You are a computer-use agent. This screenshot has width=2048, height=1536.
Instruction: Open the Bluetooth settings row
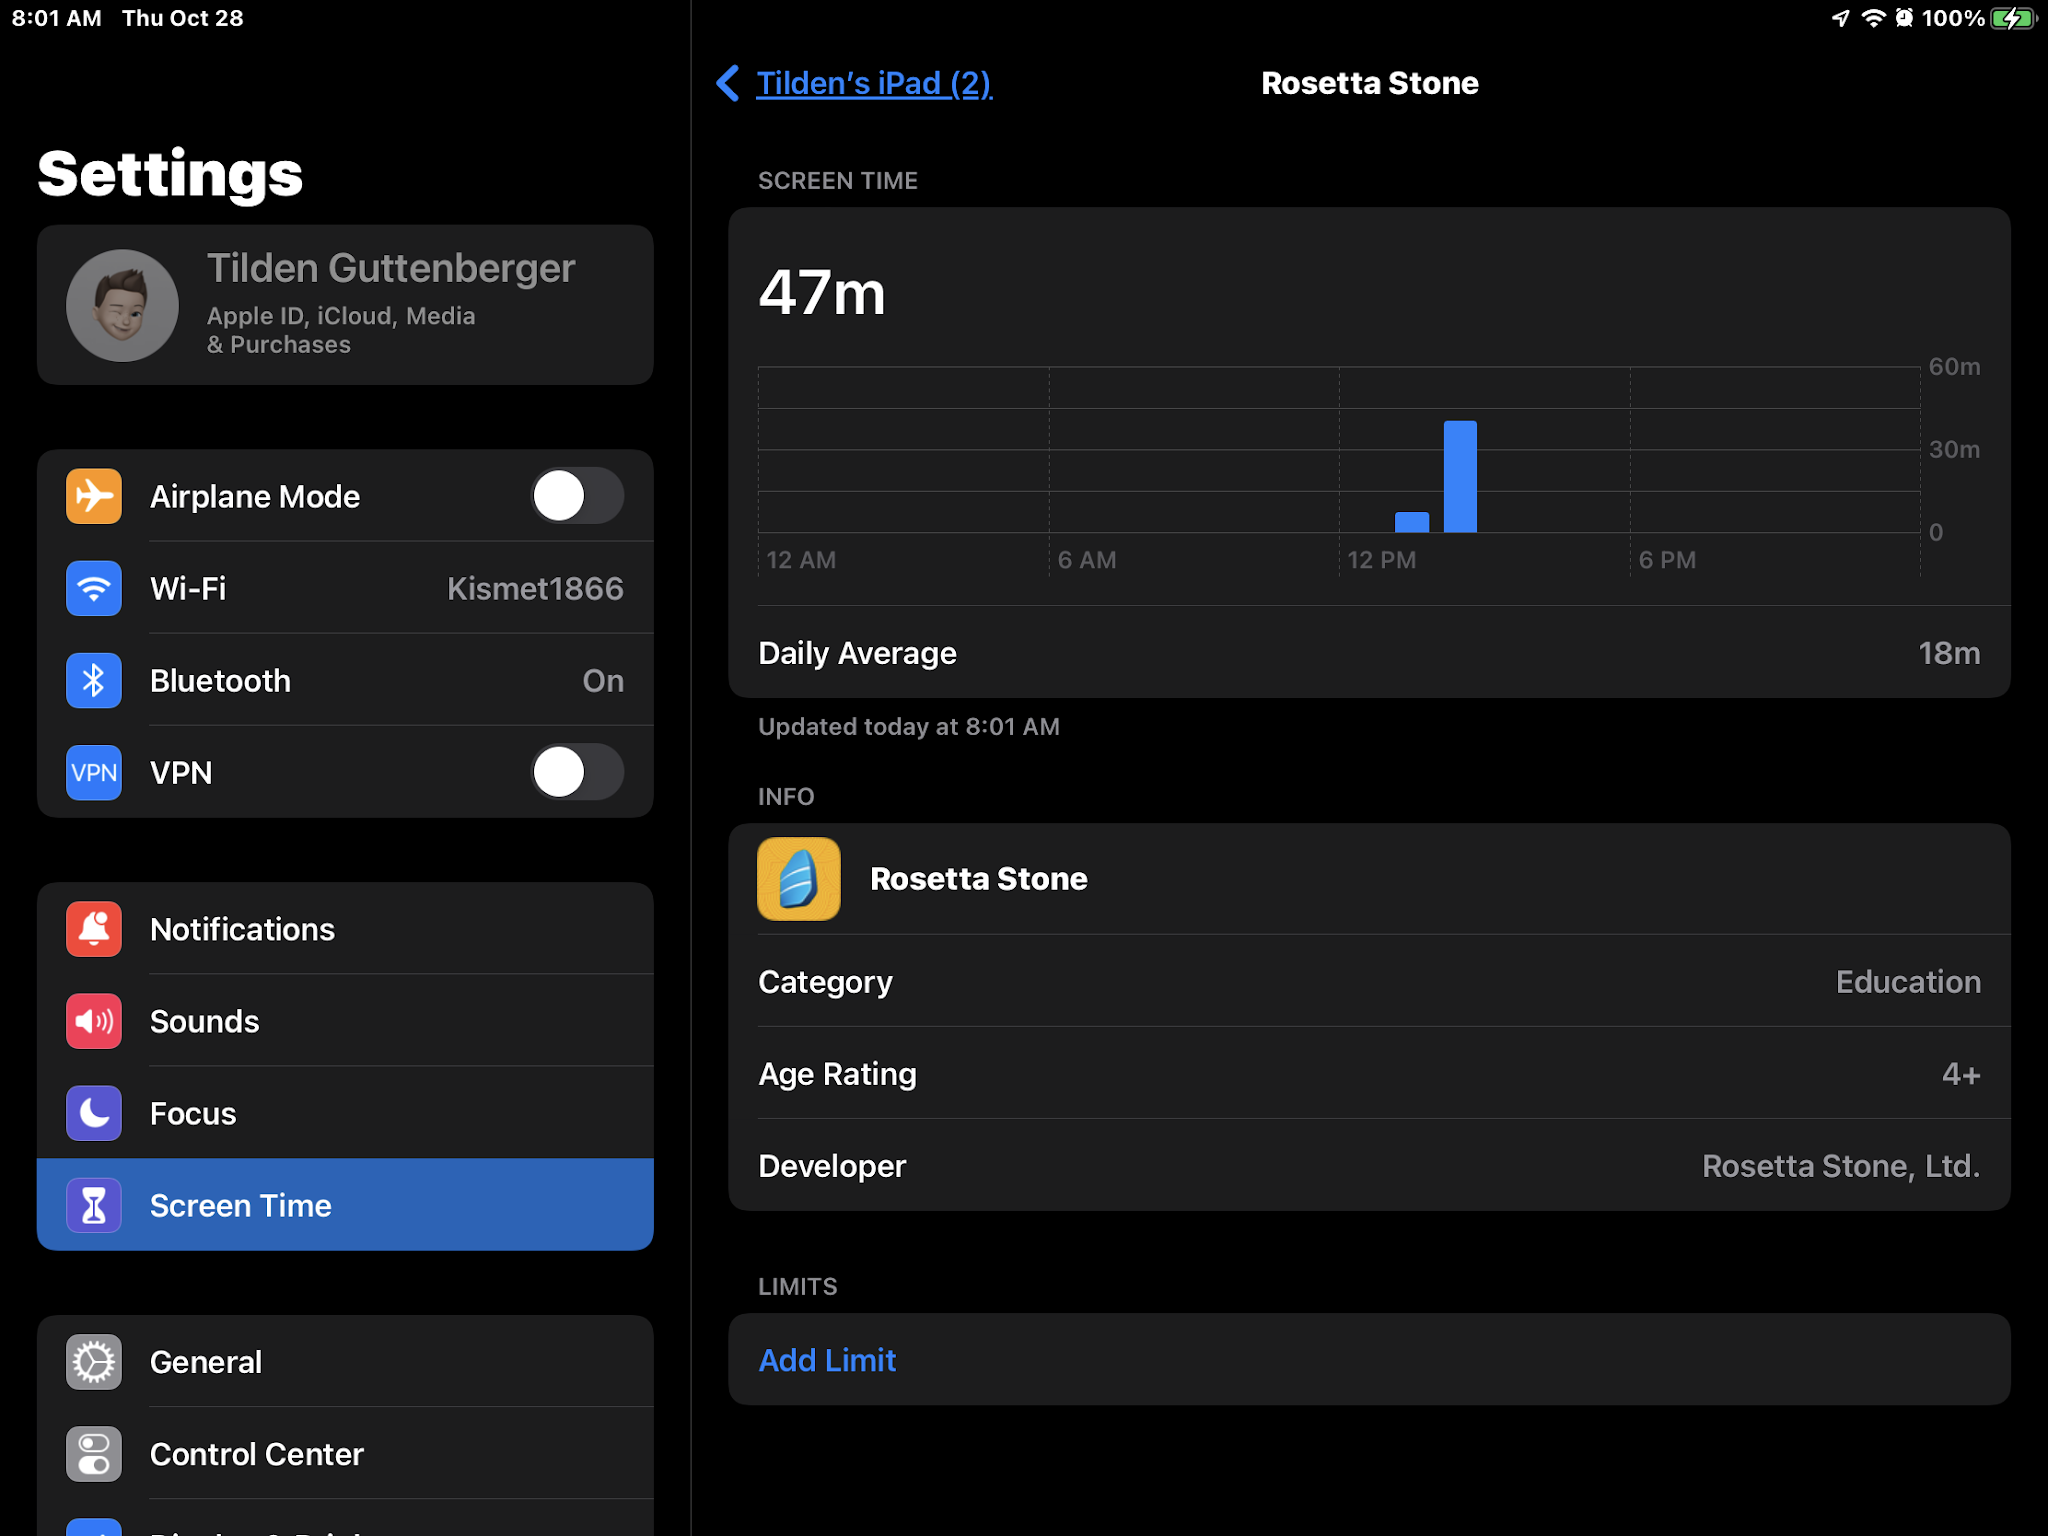(345, 680)
